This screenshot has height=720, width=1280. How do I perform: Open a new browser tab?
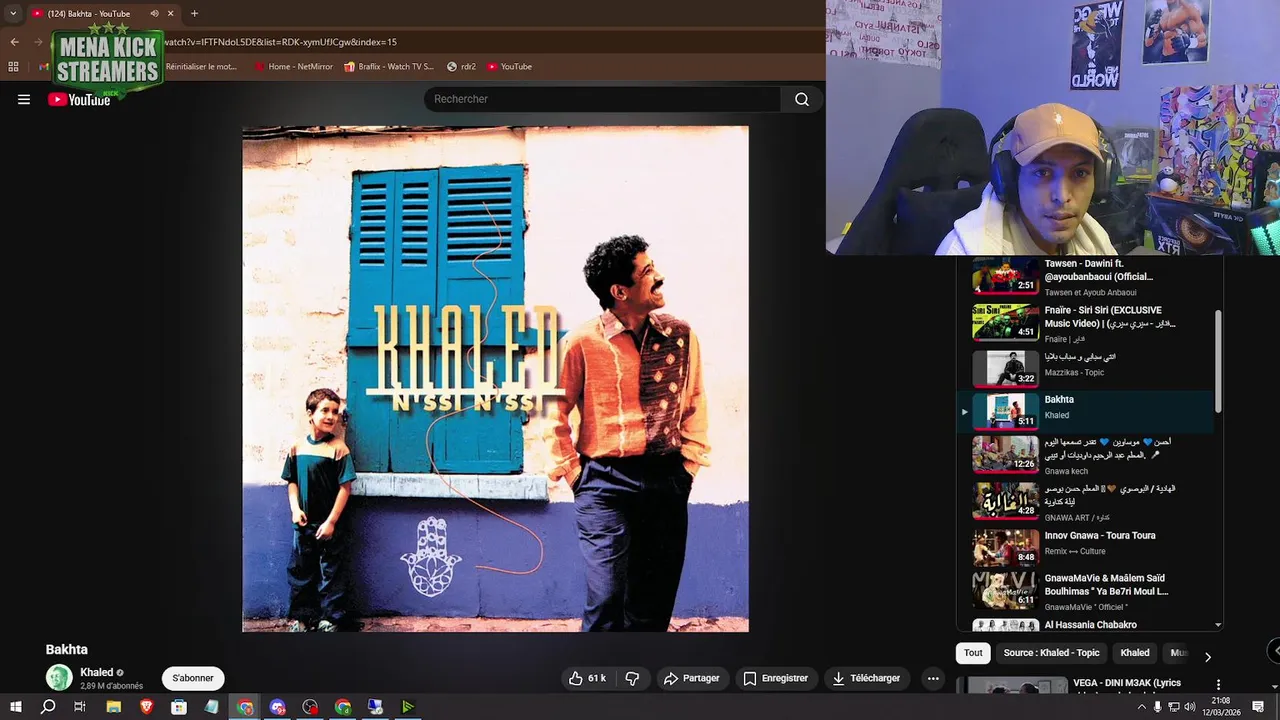click(x=194, y=14)
